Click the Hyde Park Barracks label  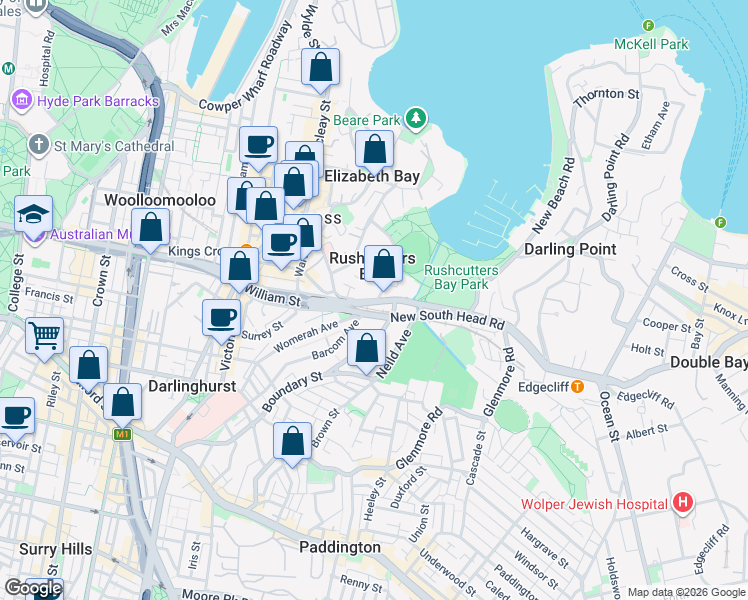click(x=98, y=101)
